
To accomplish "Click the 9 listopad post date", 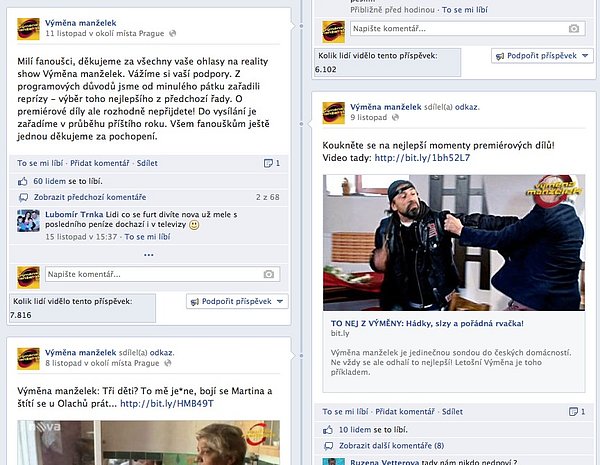I will pyautogui.click(x=369, y=117).
